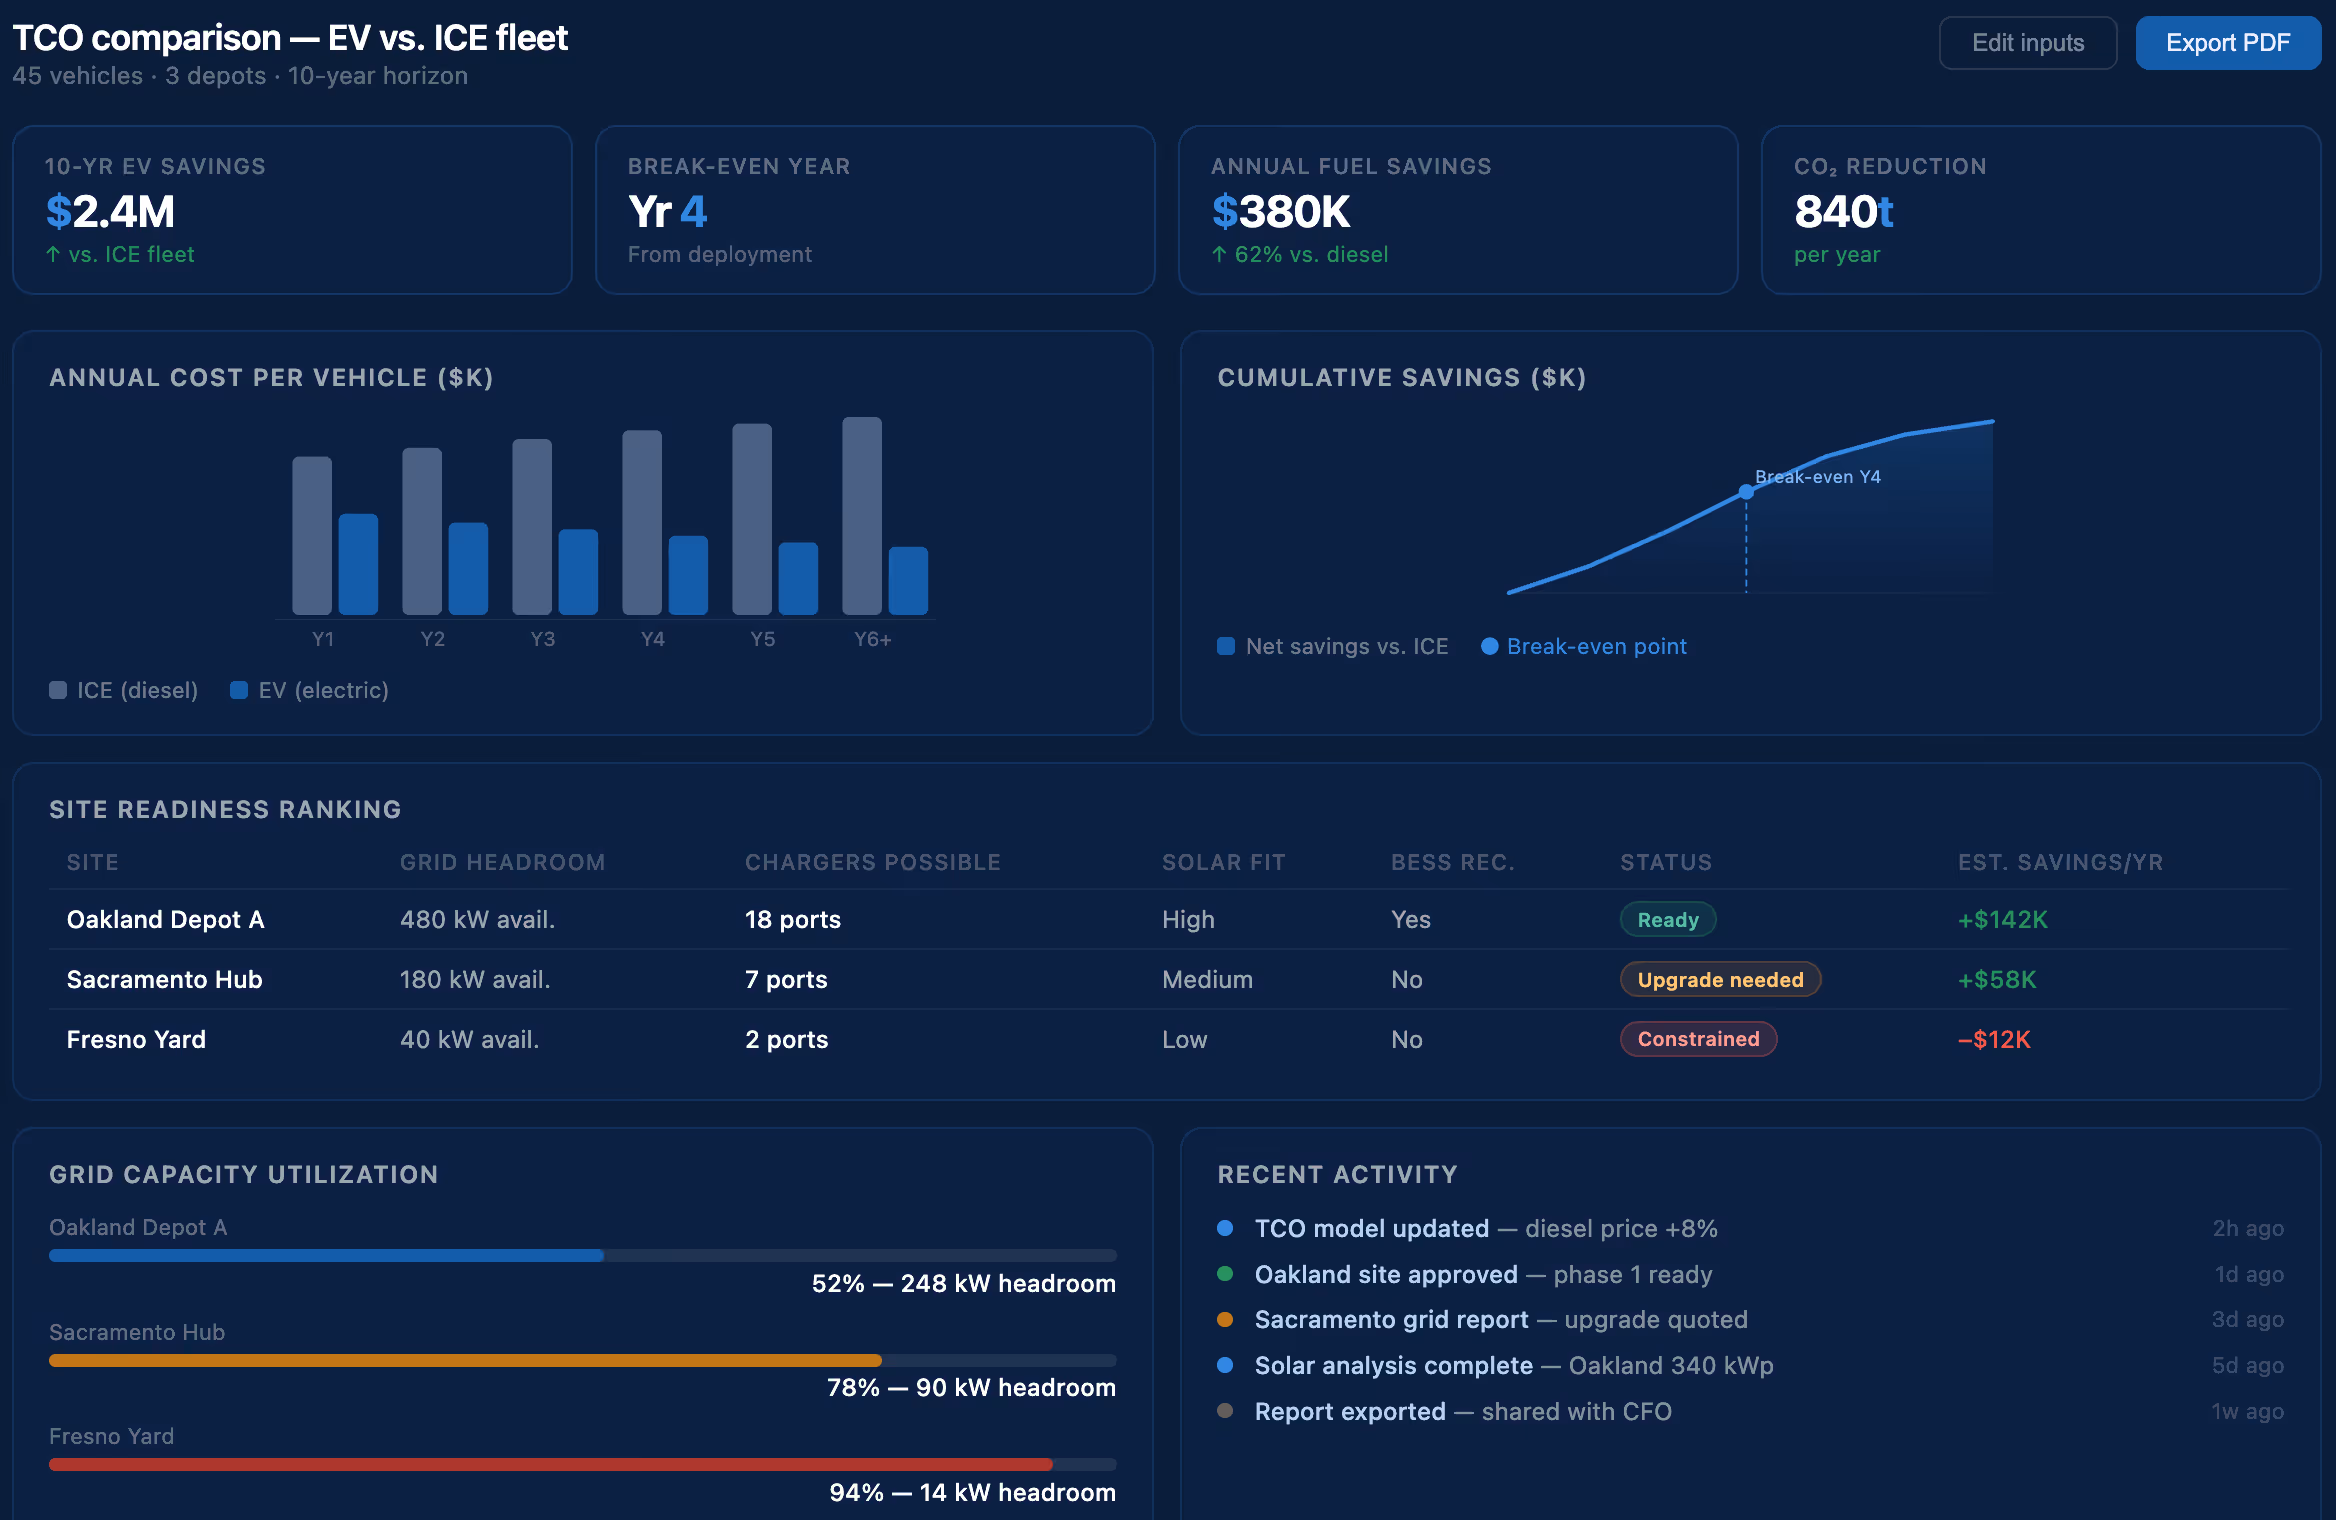Click the Net savings vs. ICE legend marker
2336x1520 pixels.
1226,646
